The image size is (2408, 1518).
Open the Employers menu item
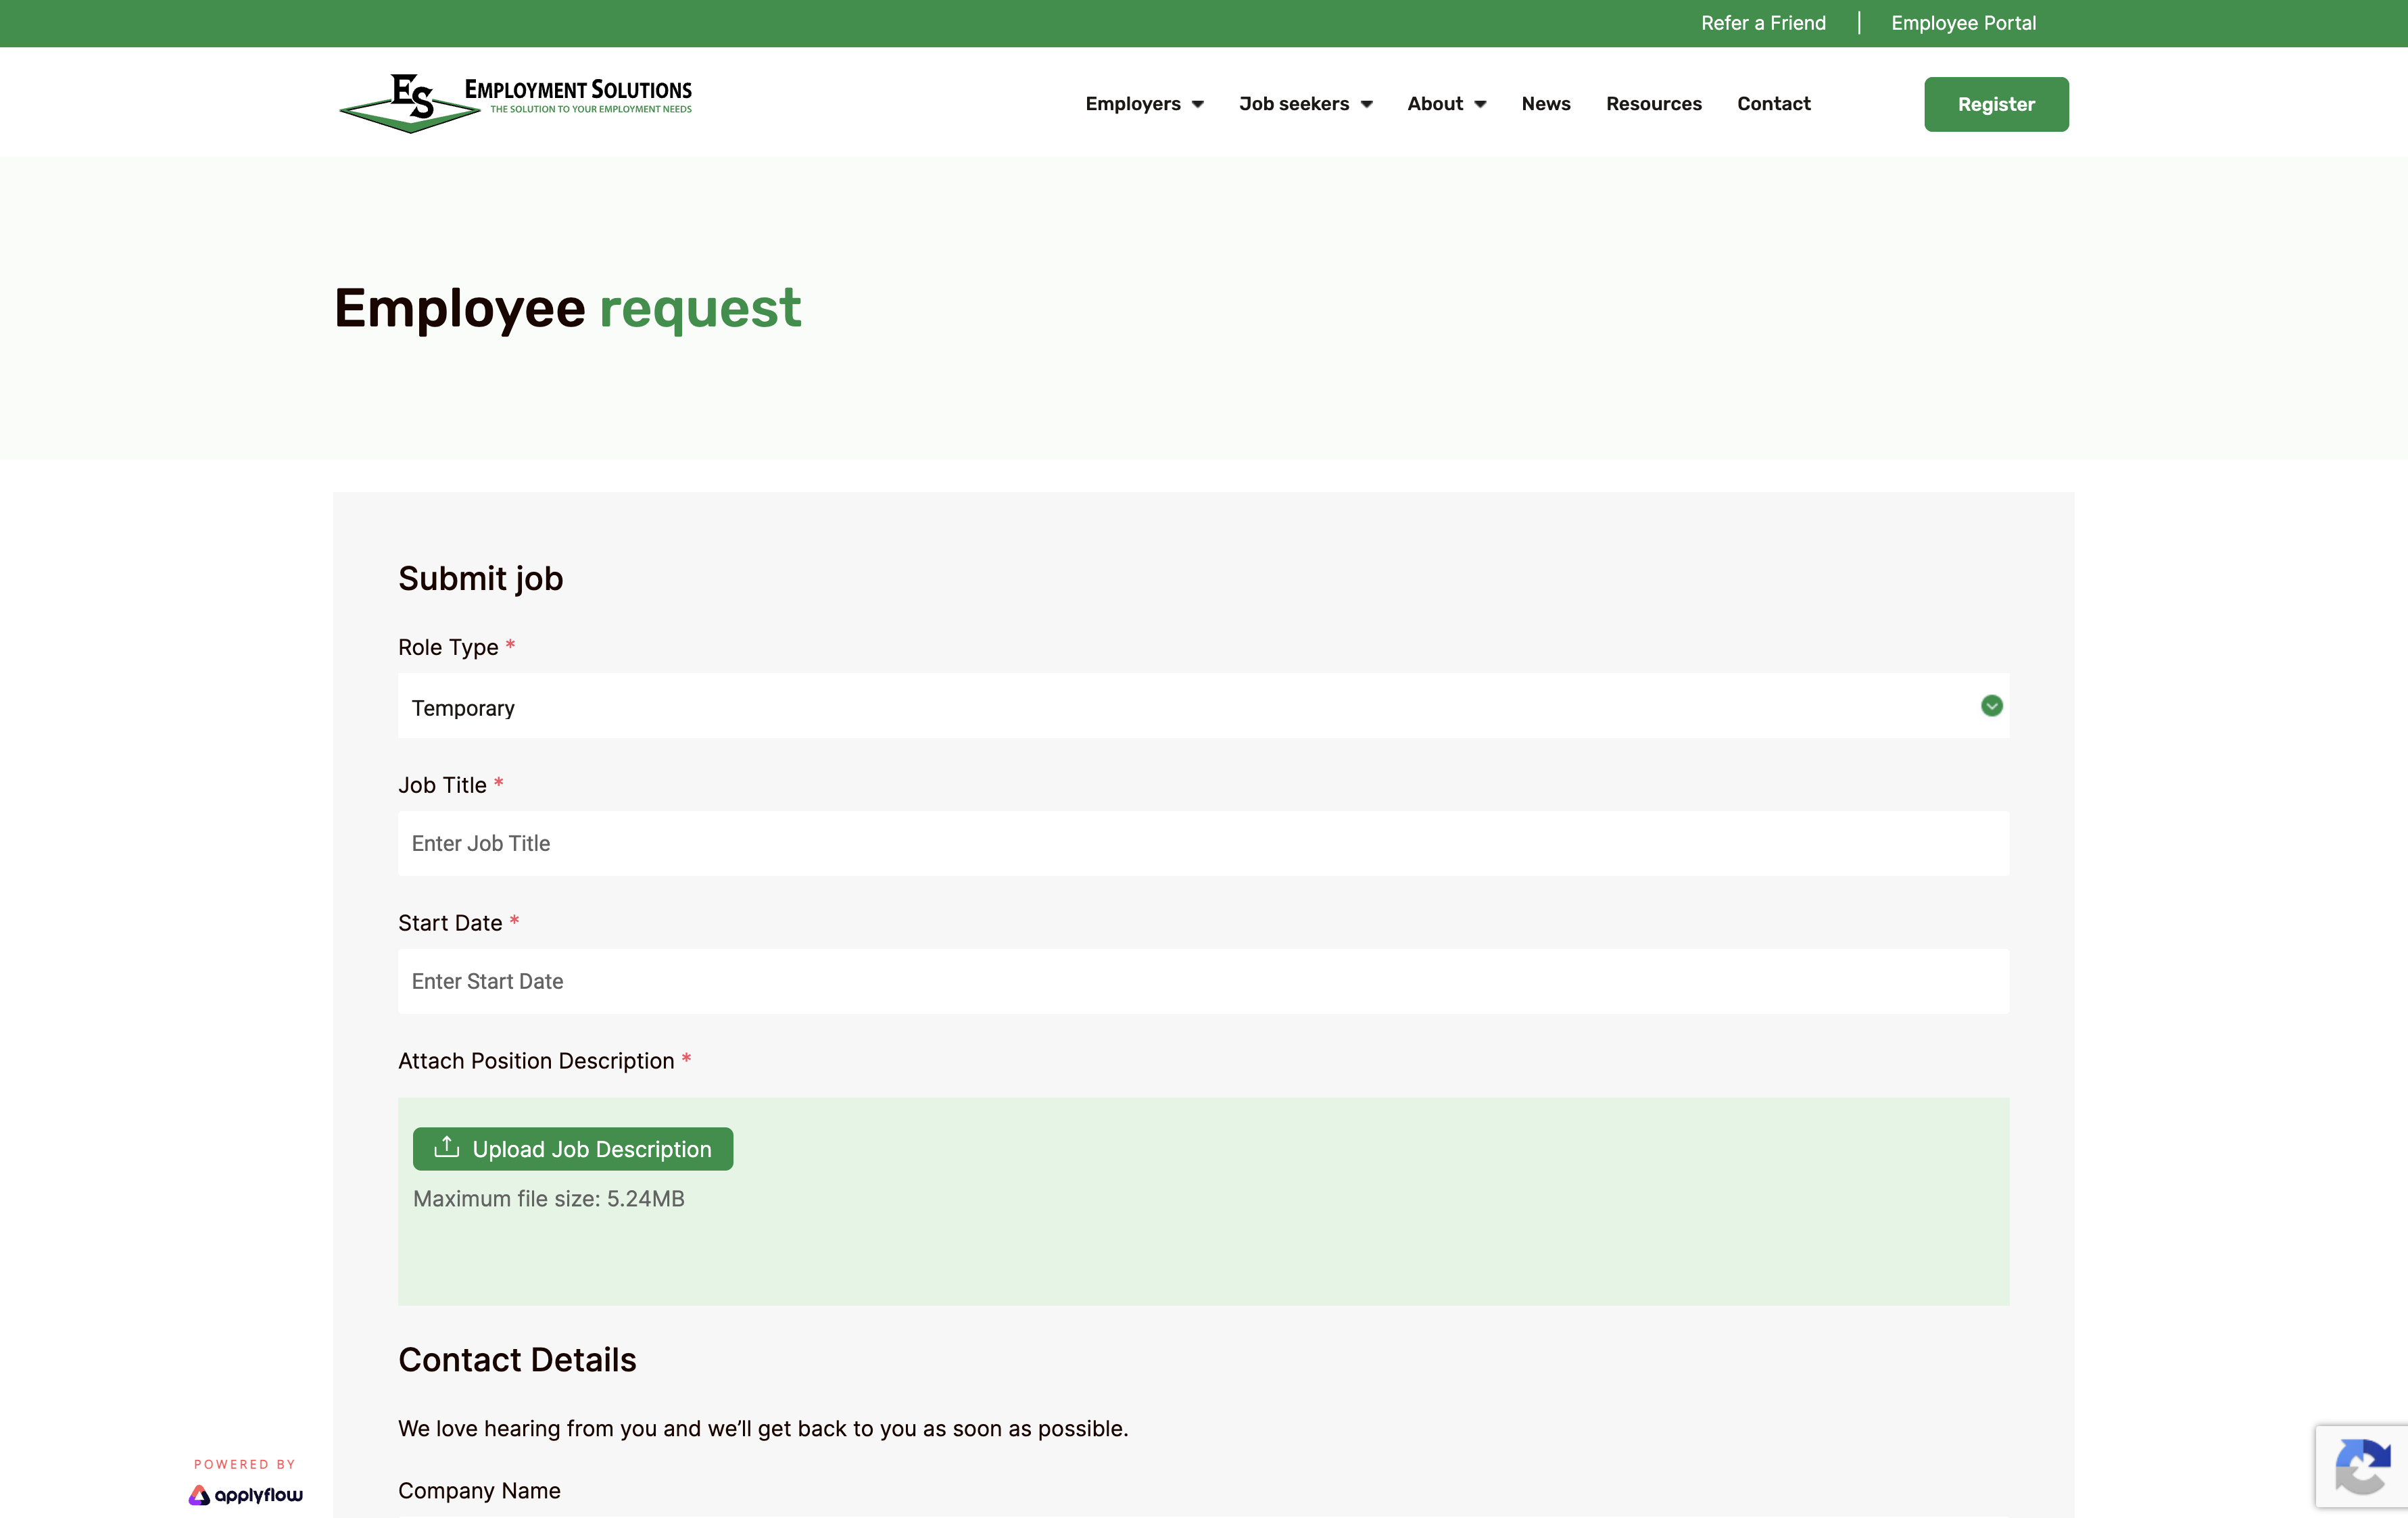(1132, 104)
